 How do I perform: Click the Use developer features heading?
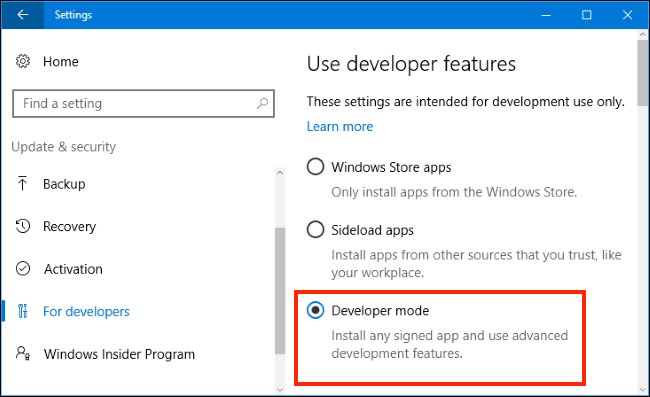[411, 64]
